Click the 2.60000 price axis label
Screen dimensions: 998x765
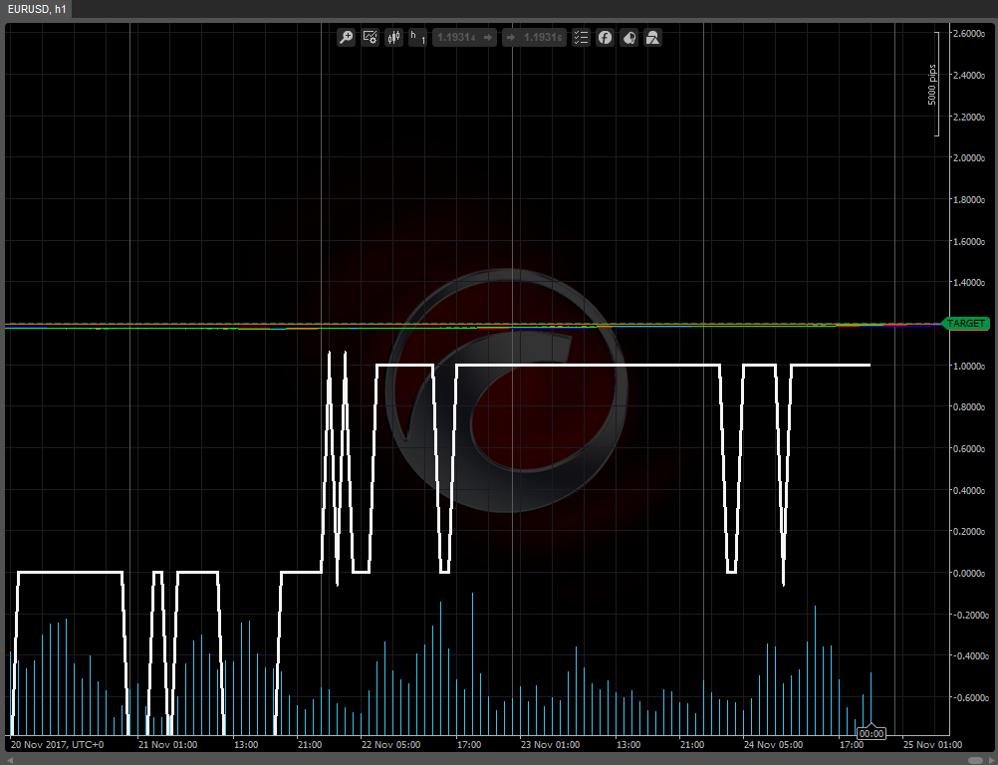click(x=969, y=33)
